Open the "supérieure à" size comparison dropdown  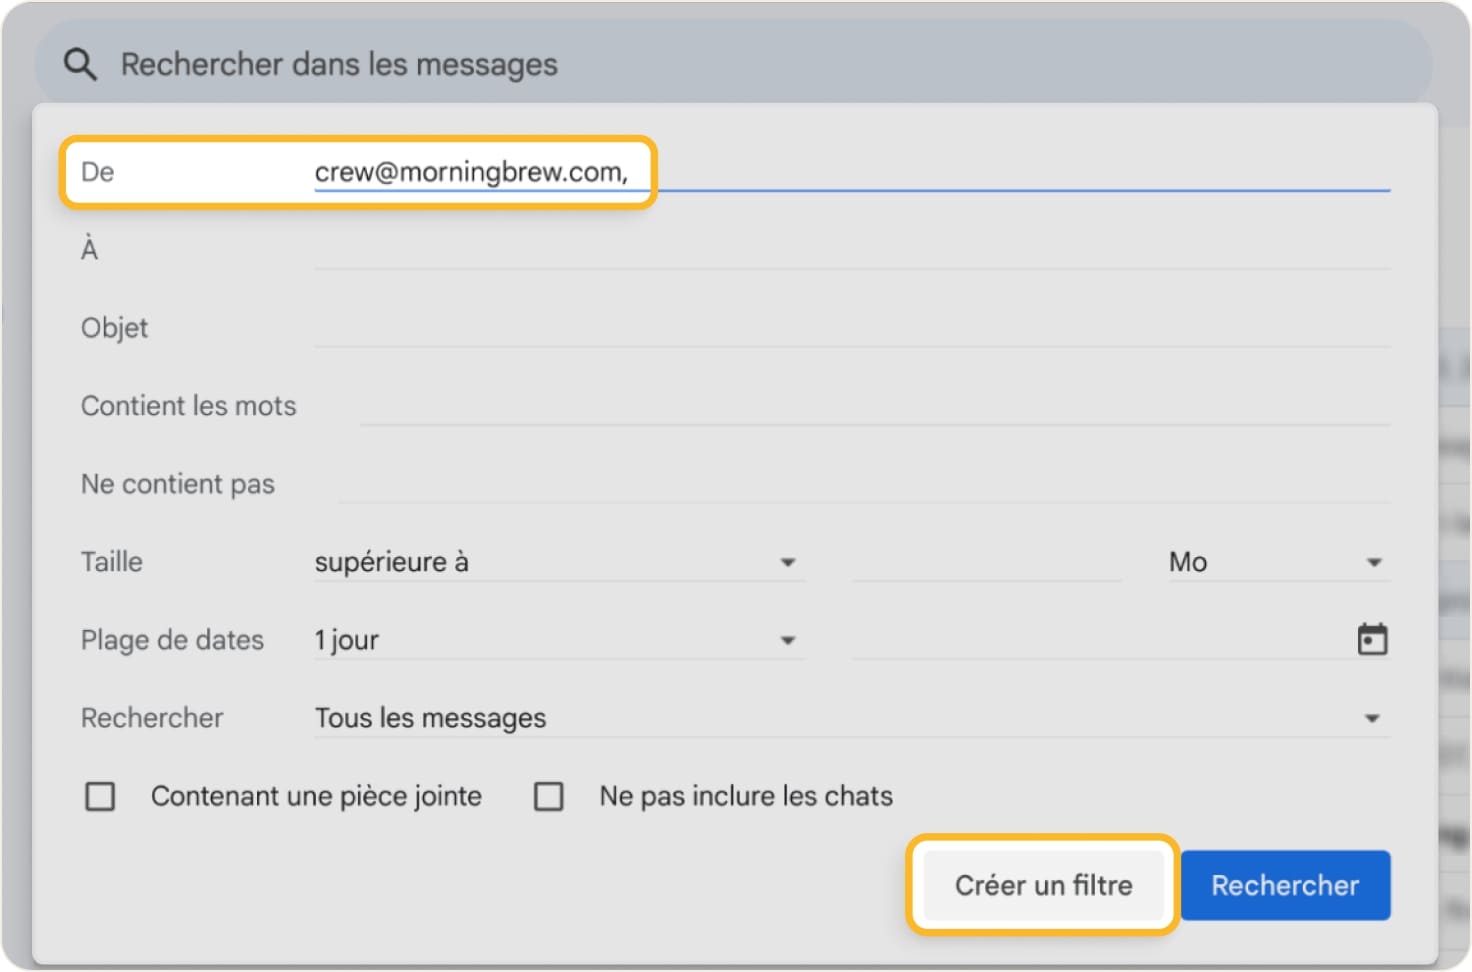coord(555,562)
